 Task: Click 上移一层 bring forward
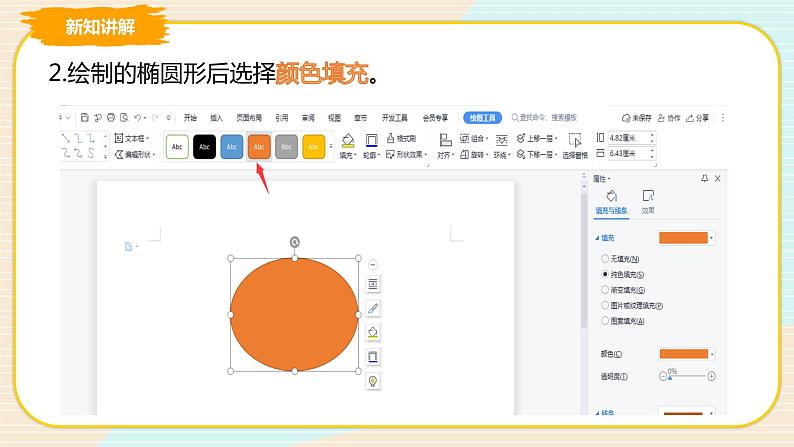tap(537, 138)
